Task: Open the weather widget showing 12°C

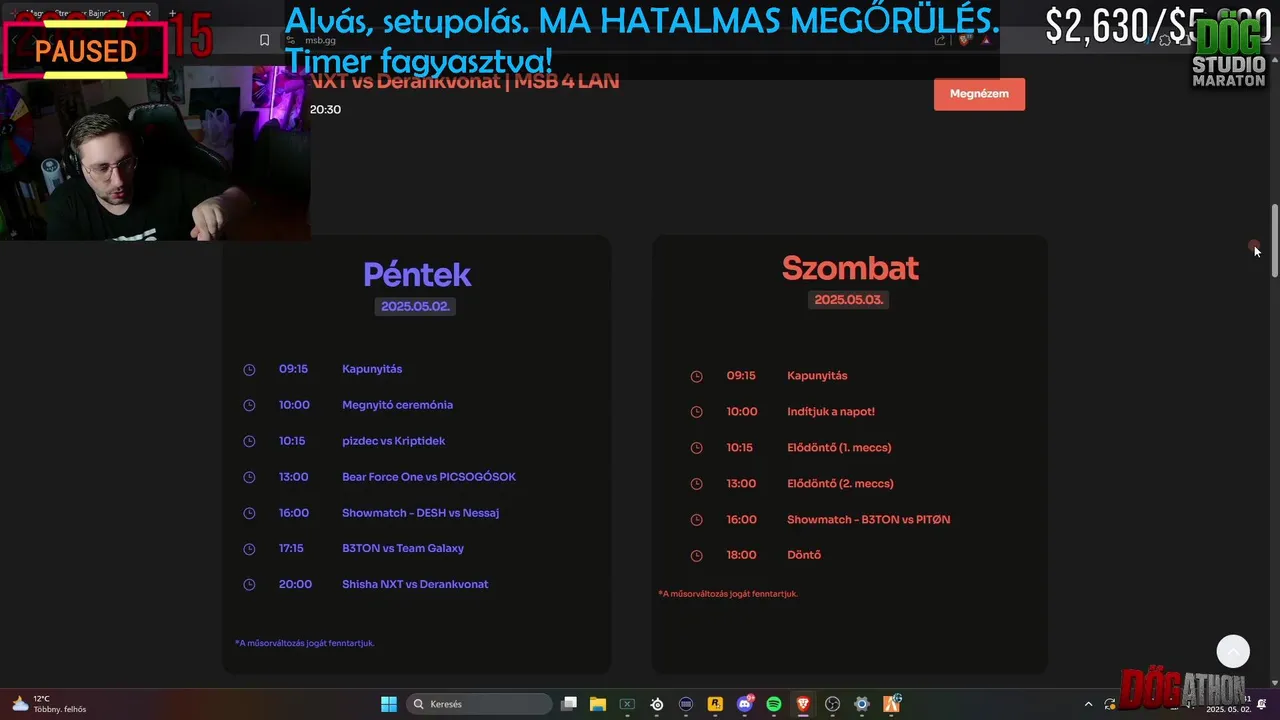Action: [48, 704]
